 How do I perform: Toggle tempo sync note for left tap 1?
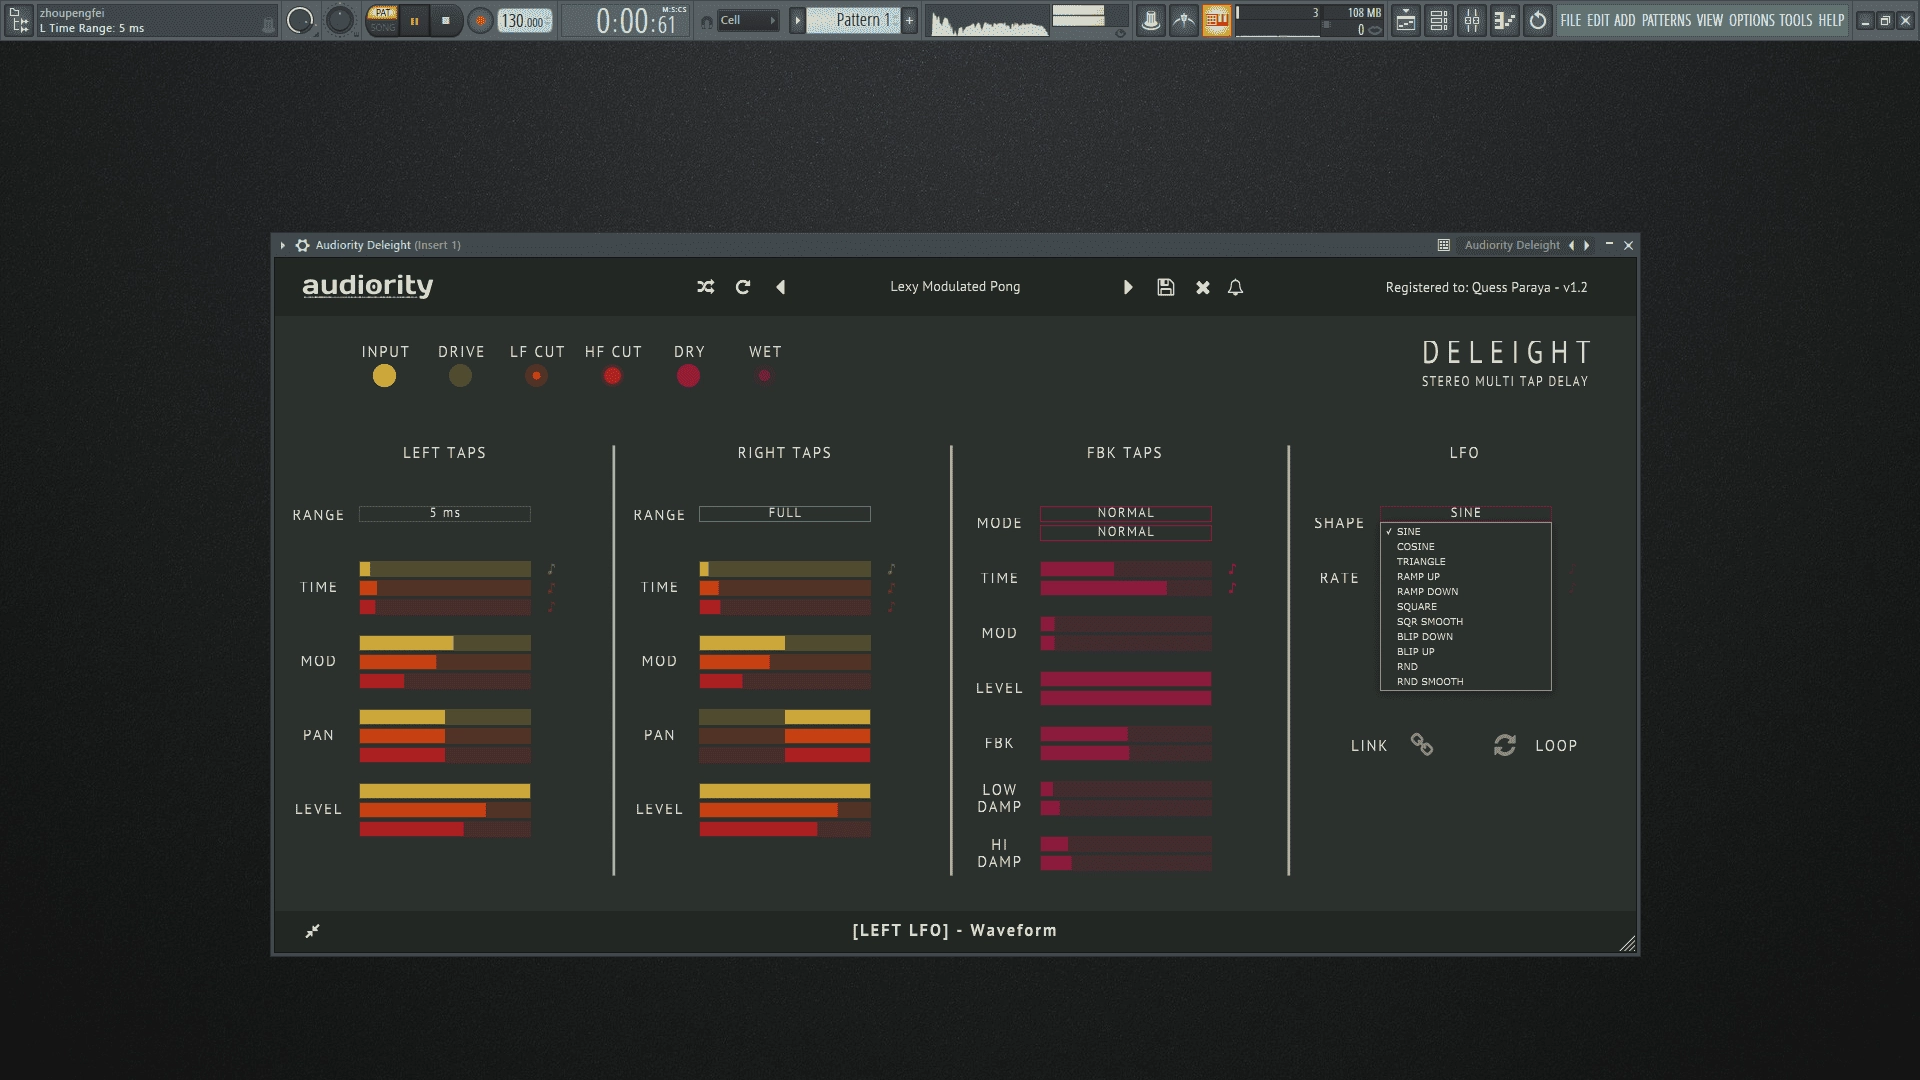[551, 569]
